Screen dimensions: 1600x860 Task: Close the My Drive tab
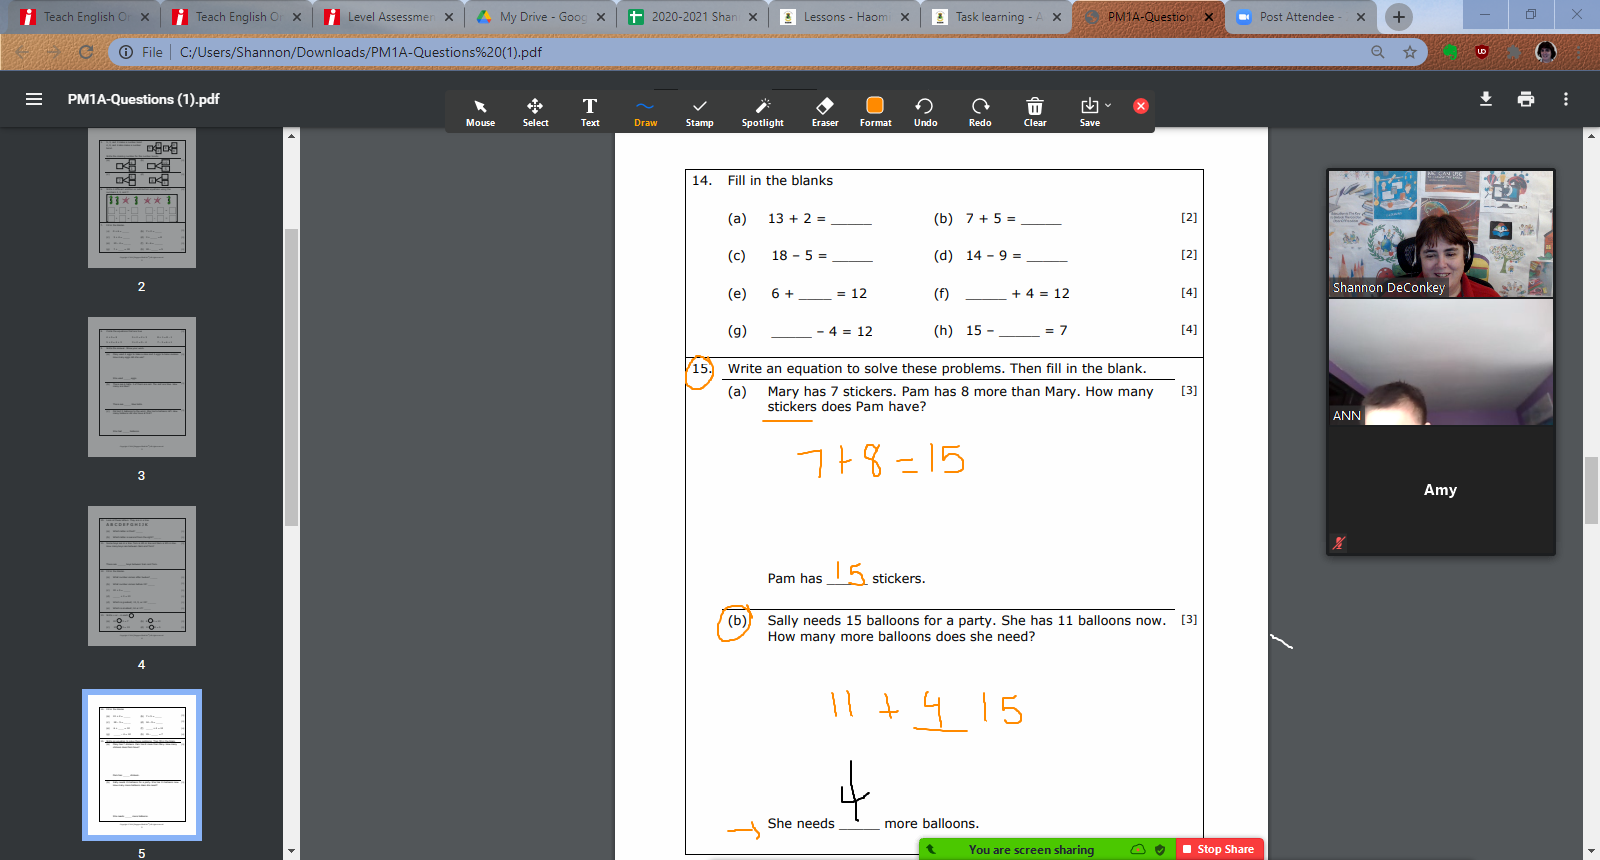point(601,16)
